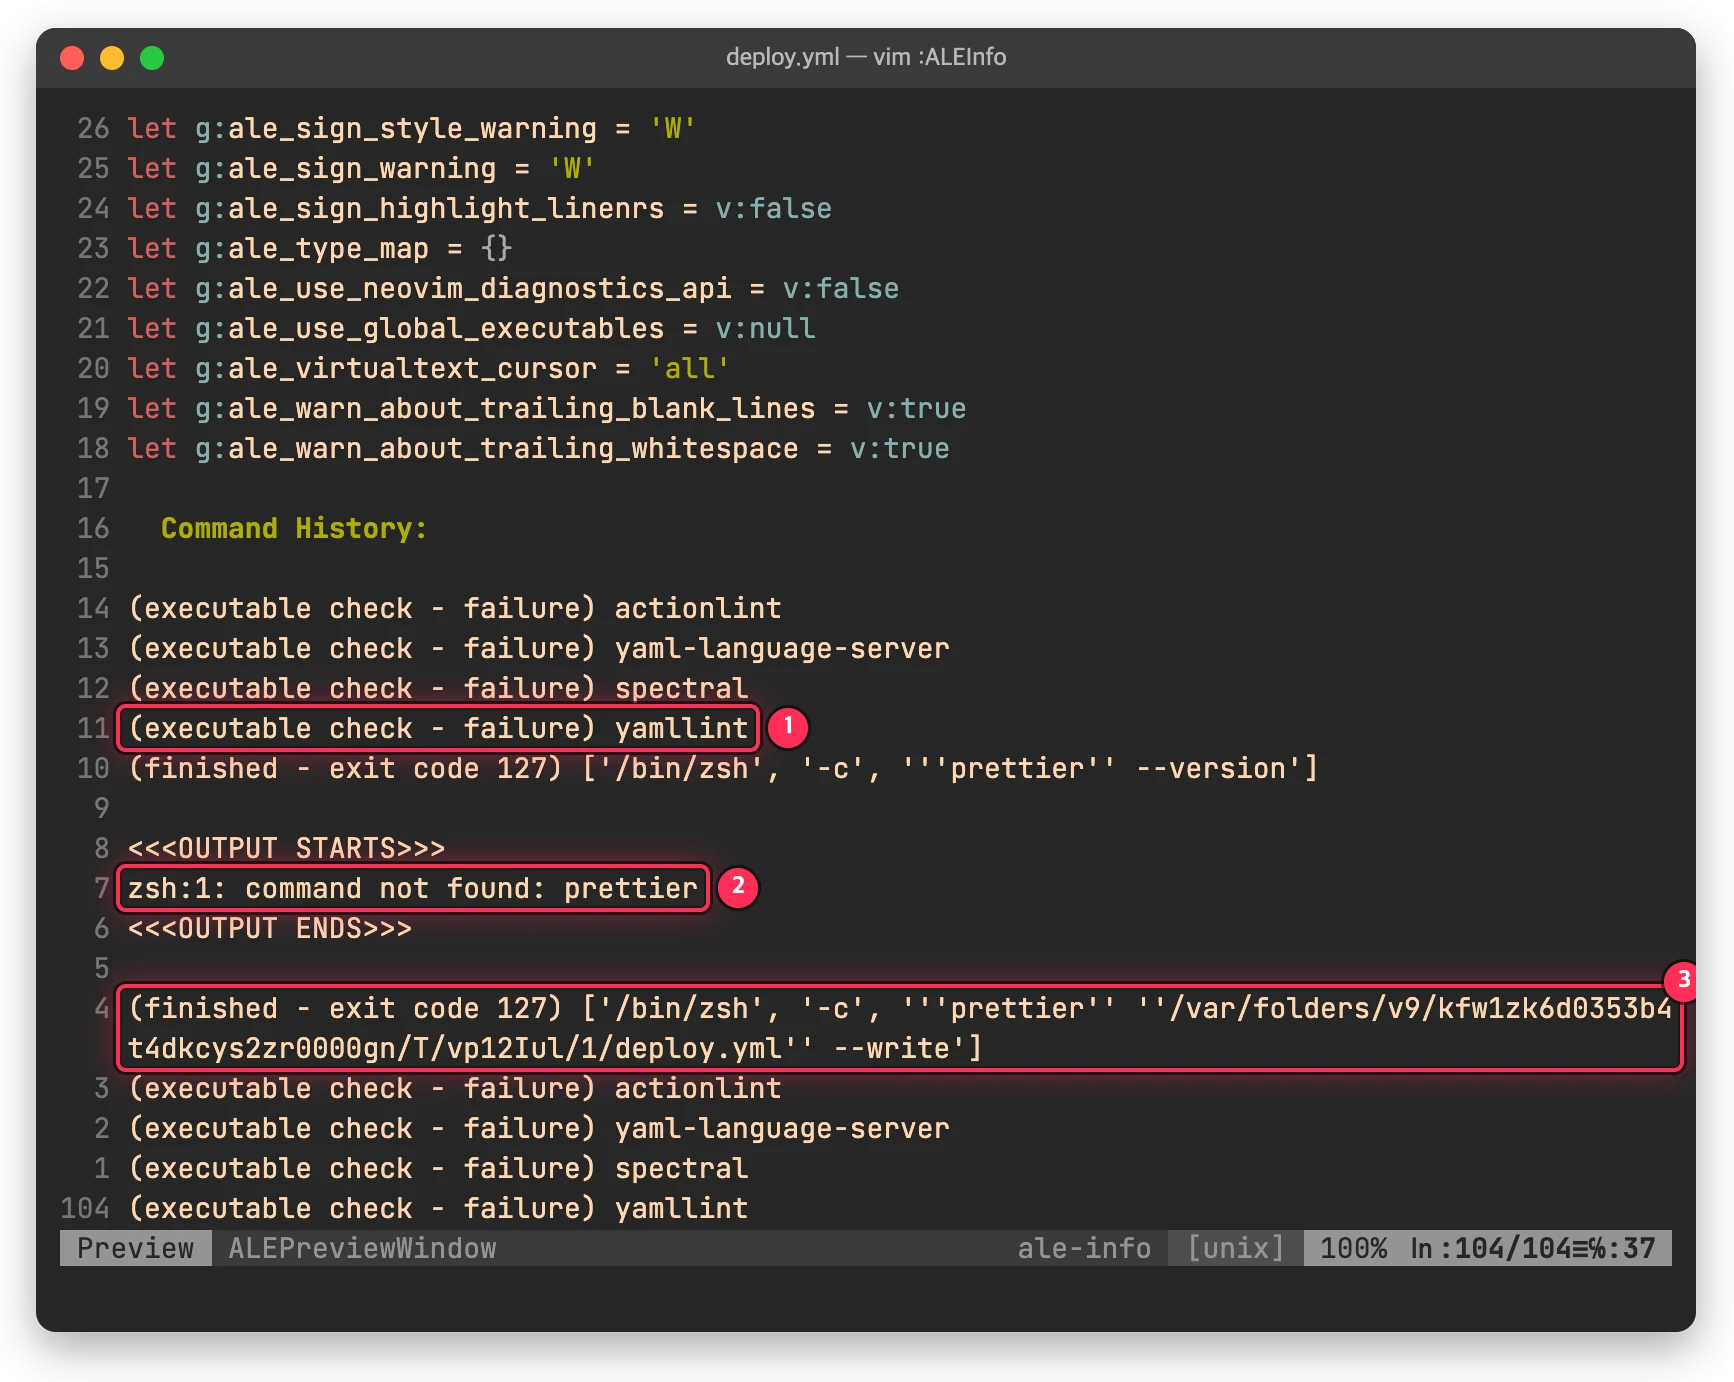Click the g:ale_use_neovim_diagnostics_api line
This screenshot has width=1734, height=1382.
[x=513, y=288]
